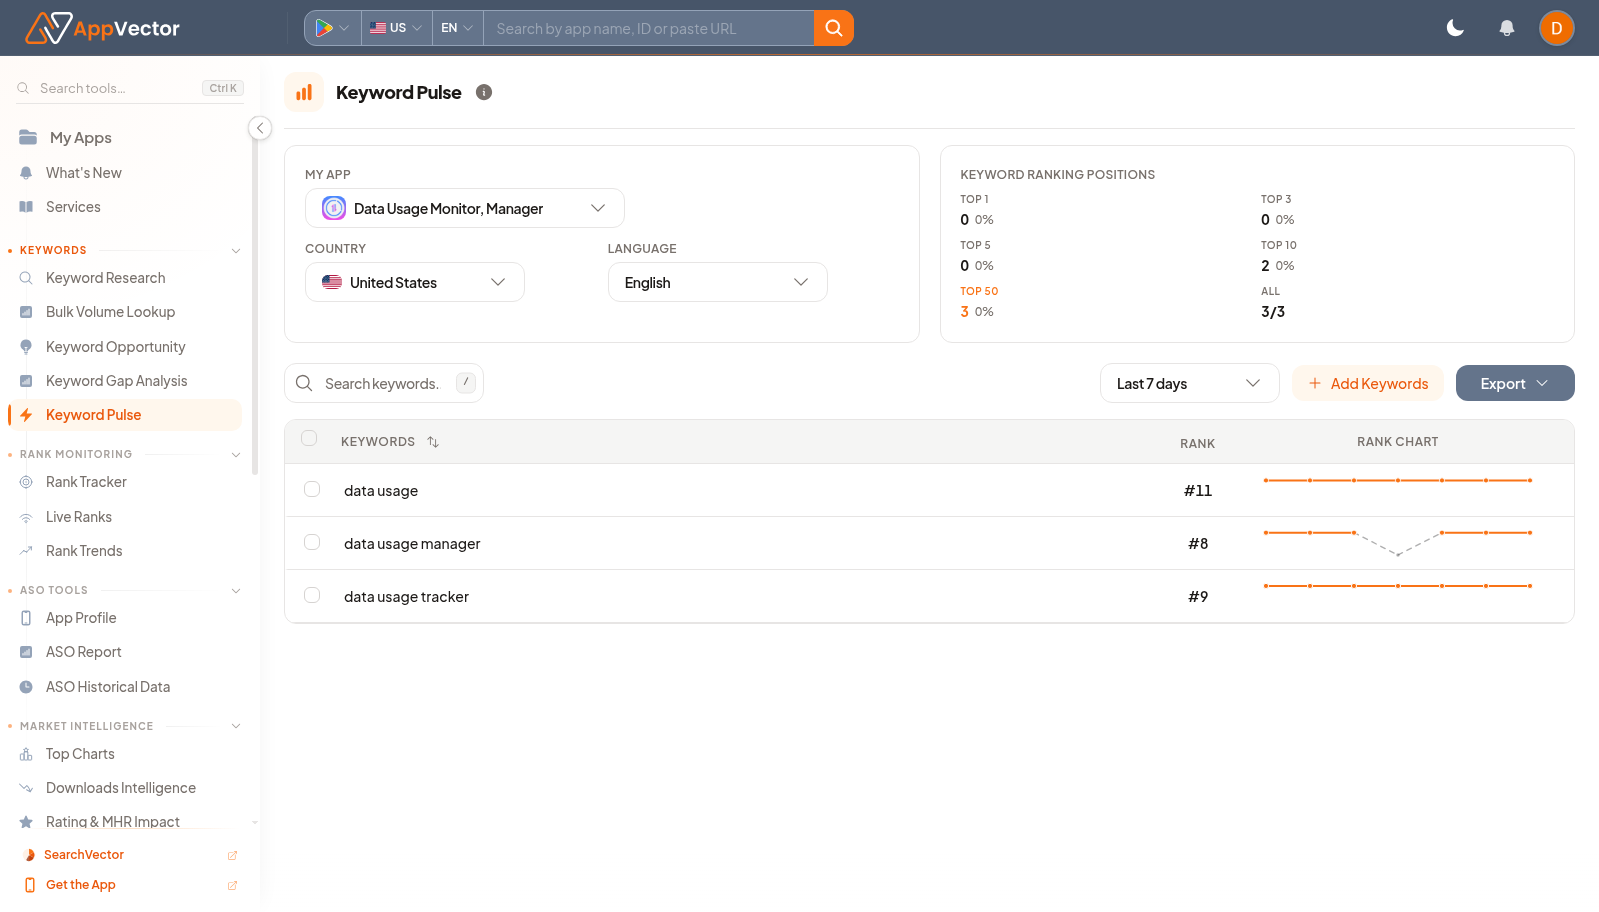
Task: Open Rating & MHR Impact
Action: (113, 822)
